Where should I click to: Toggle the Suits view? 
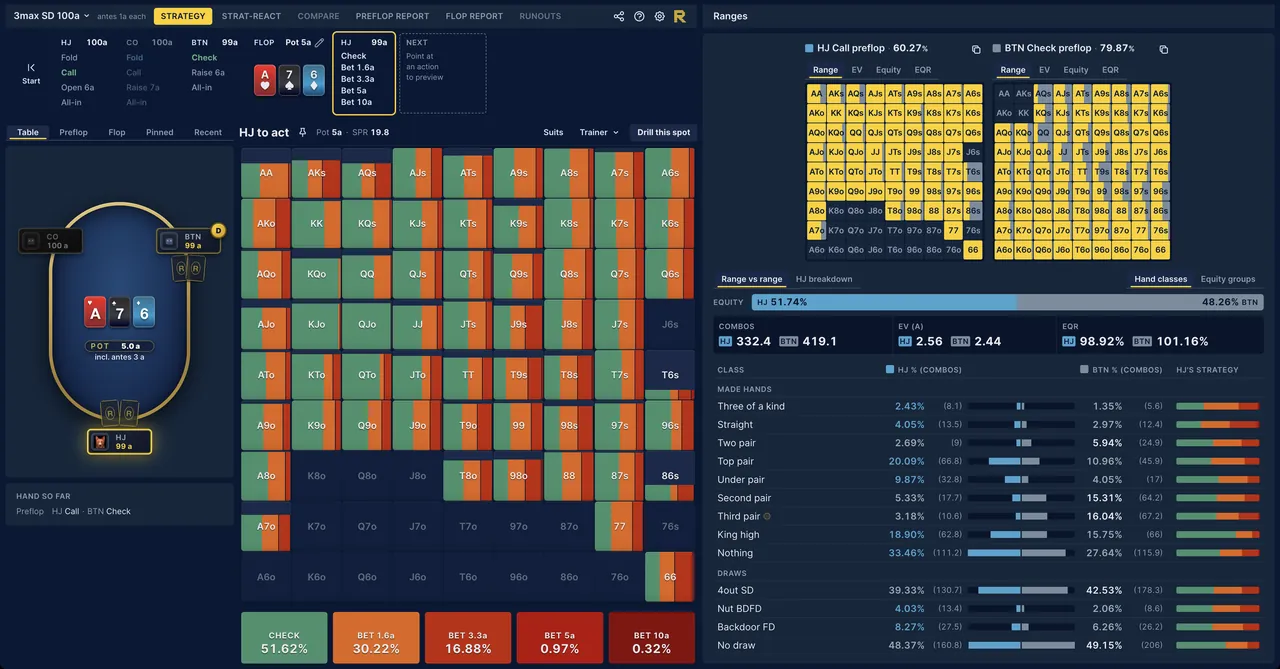point(553,132)
